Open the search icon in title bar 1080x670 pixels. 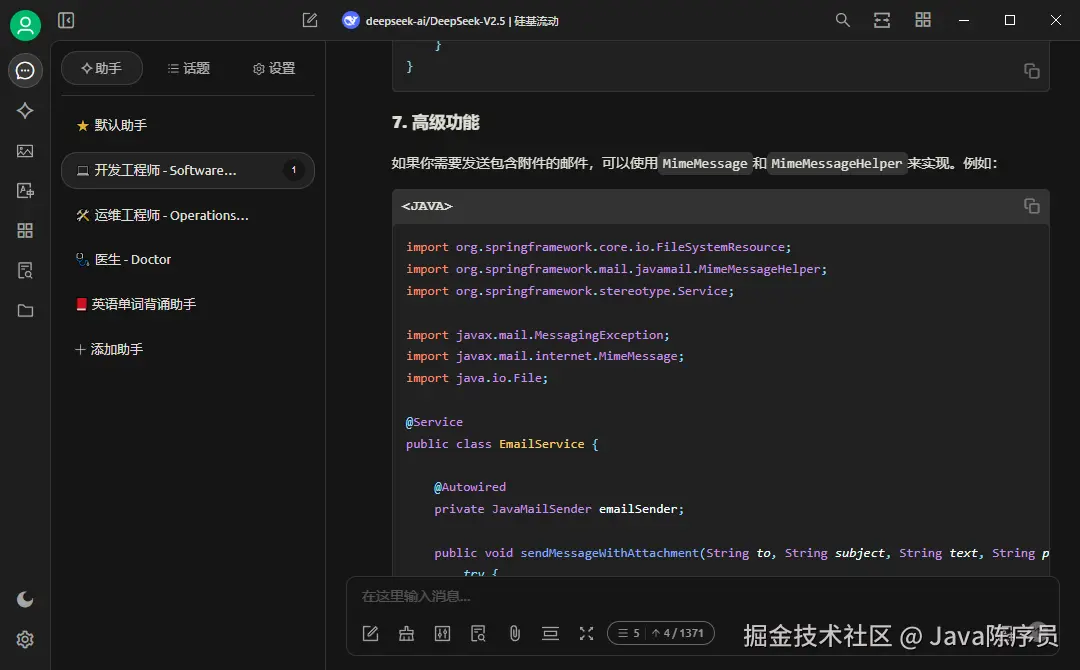click(842, 20)
